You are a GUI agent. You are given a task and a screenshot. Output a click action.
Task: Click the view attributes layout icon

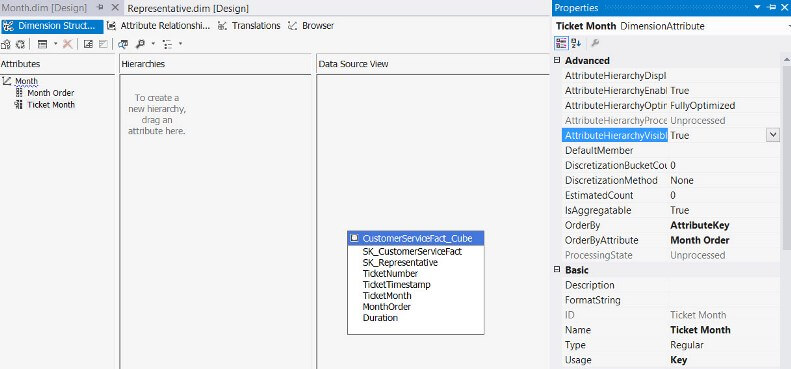point(43,44)
